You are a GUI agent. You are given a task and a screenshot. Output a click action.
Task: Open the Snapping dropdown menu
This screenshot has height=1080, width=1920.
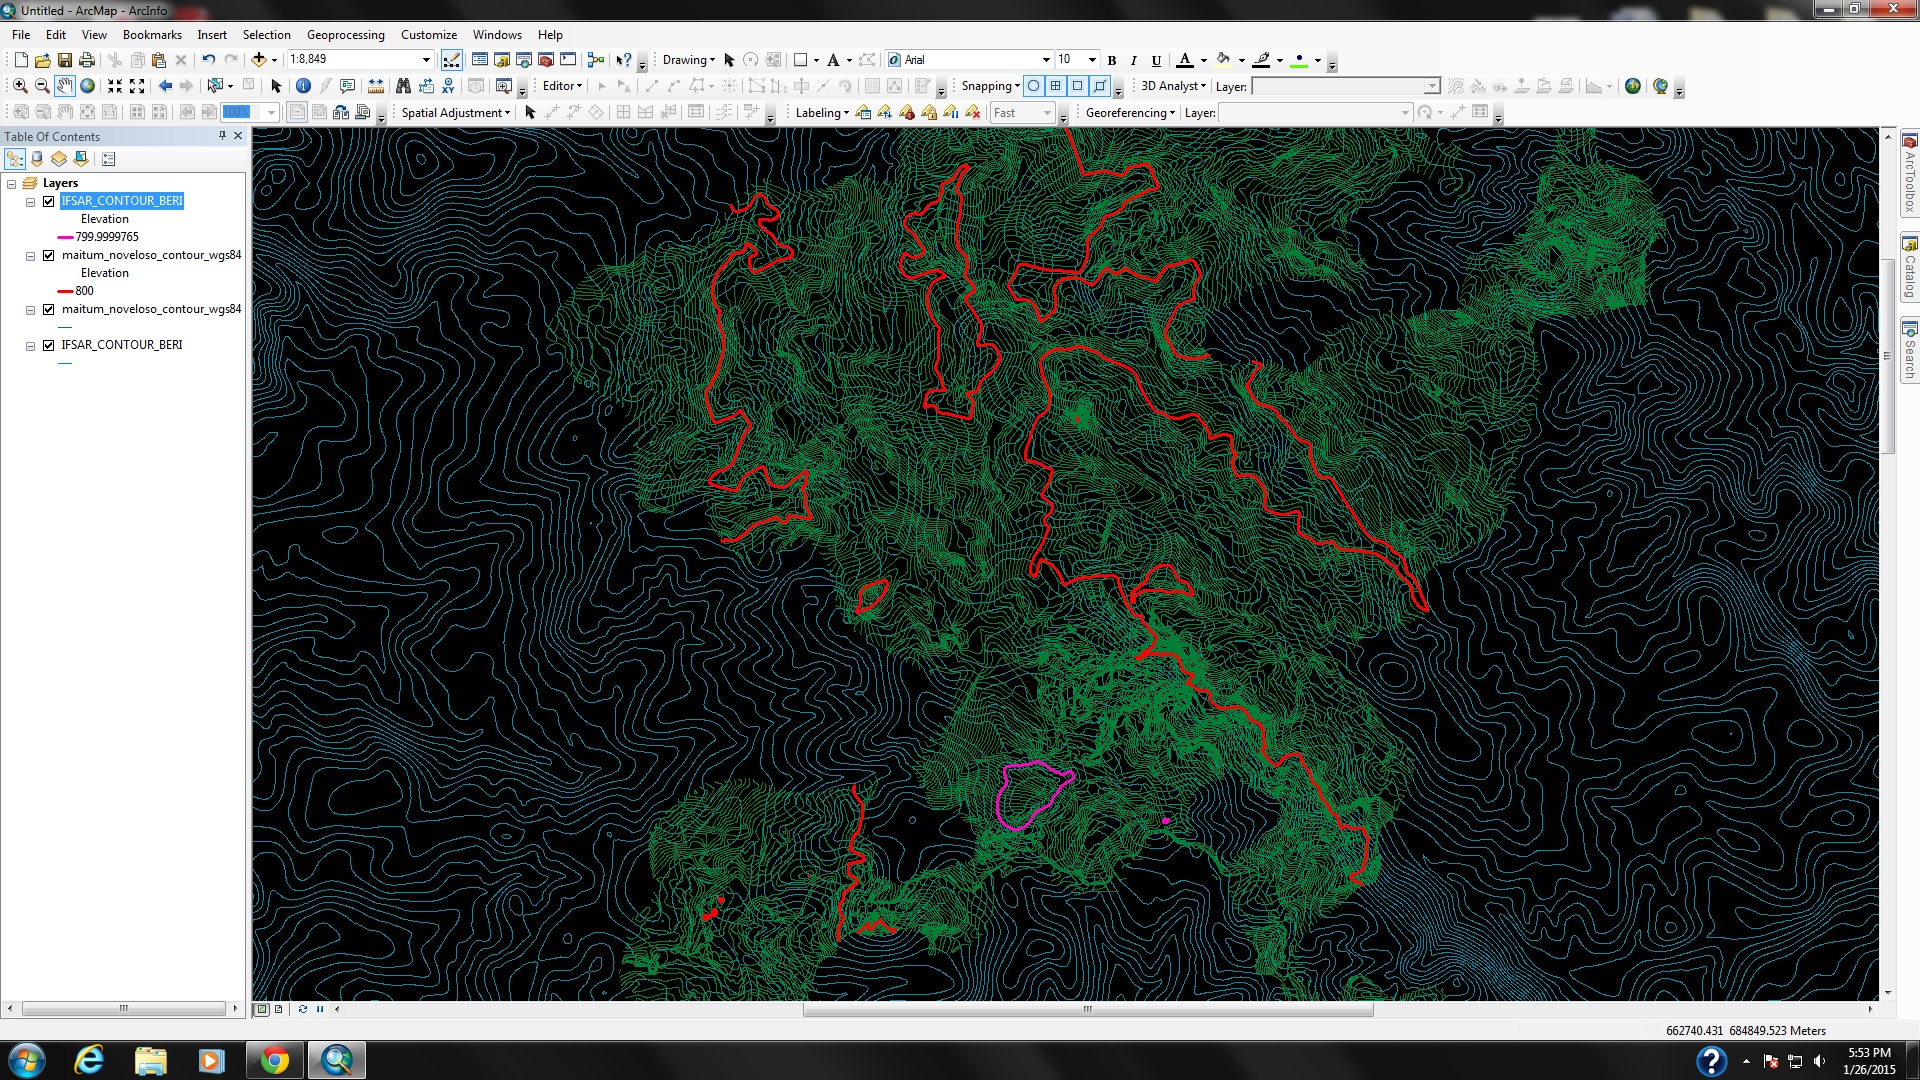(990, 86)
